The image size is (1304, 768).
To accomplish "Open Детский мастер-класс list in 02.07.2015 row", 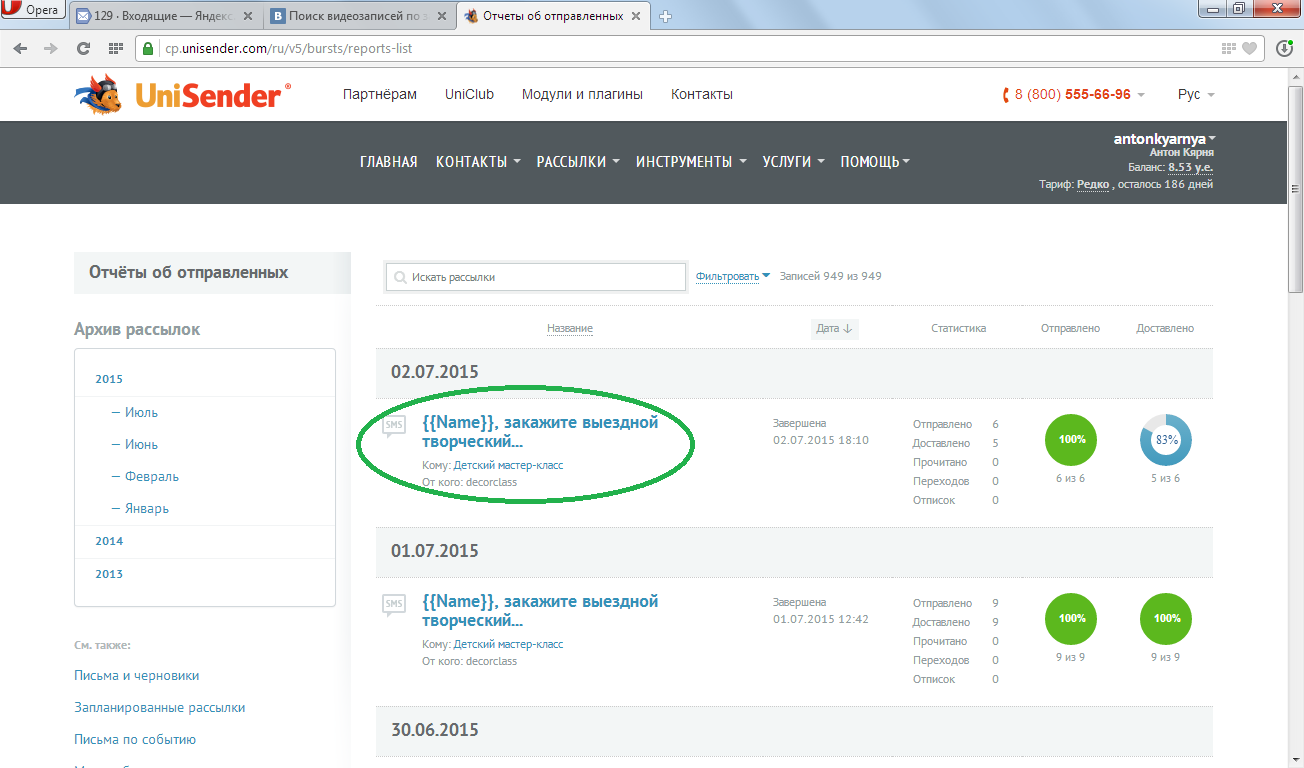I will coord(508,465).
